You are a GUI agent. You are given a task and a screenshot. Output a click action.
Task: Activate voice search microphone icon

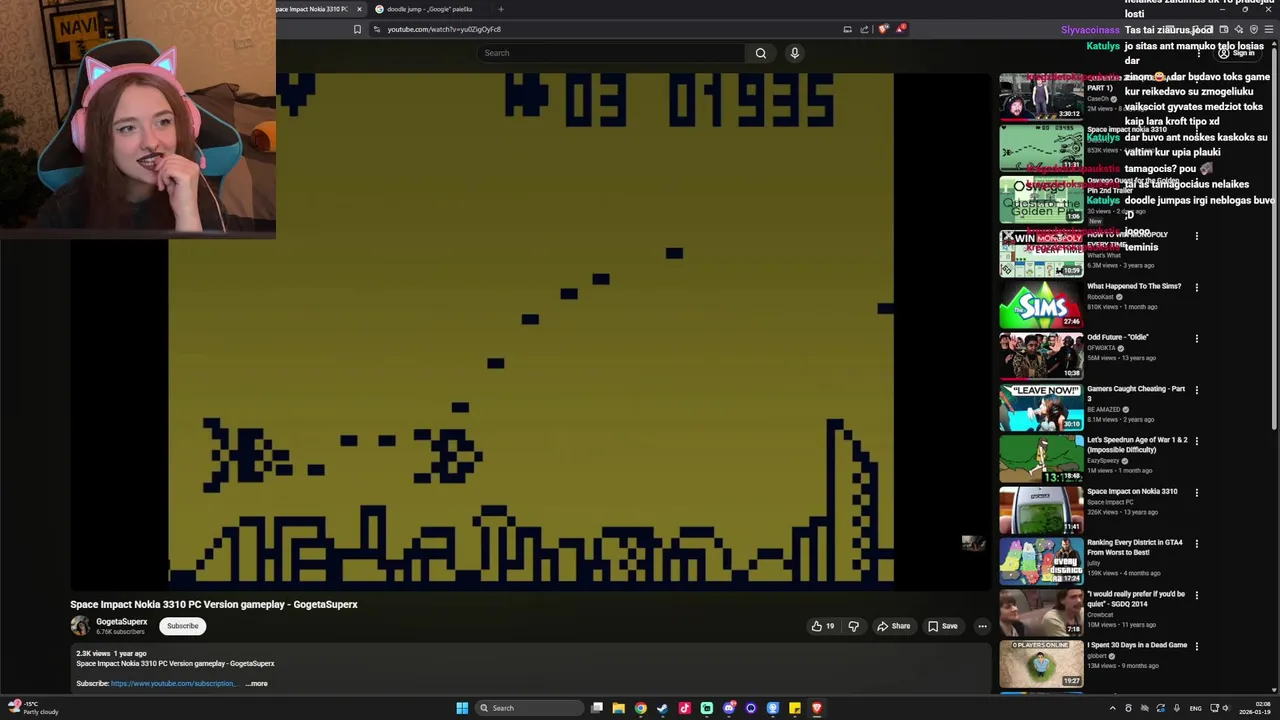click(x=794, y=53)
